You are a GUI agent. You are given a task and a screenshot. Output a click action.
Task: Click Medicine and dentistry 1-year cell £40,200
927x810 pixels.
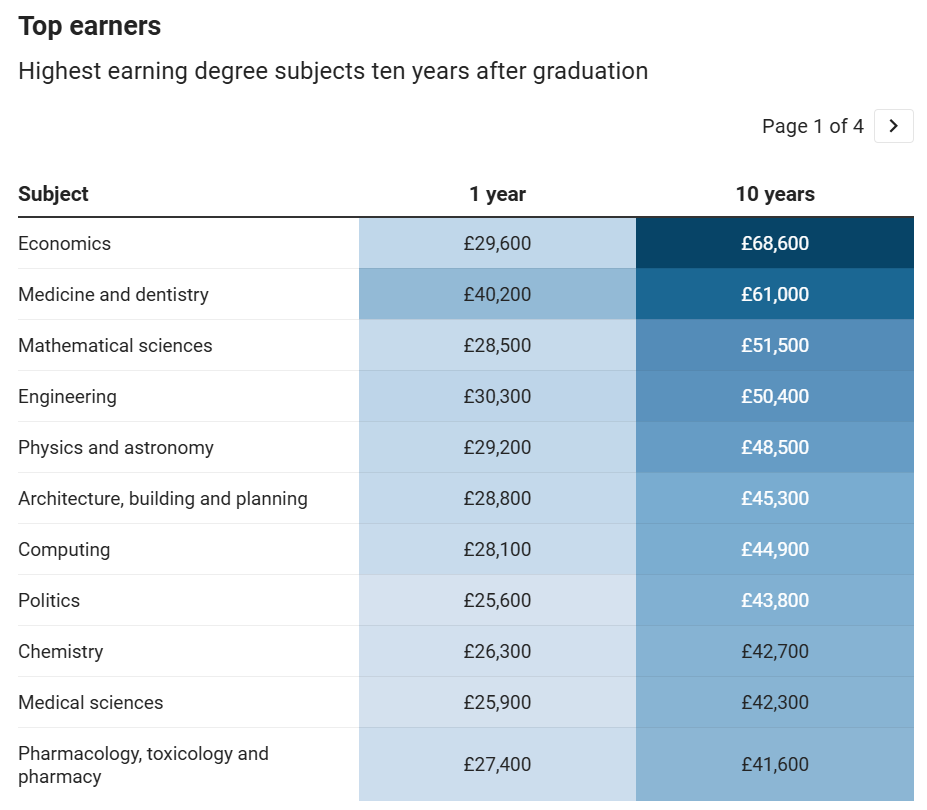[497, 295]
